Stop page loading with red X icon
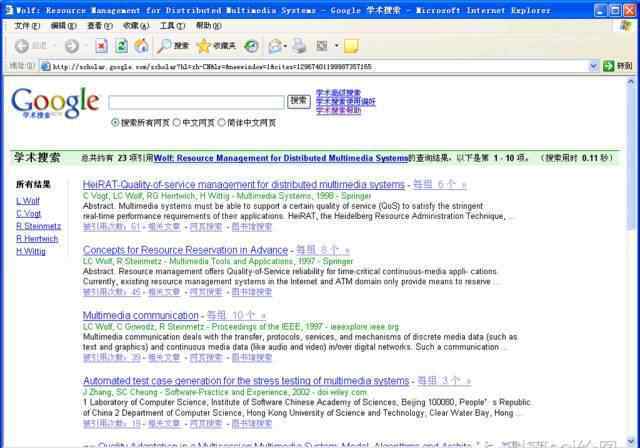Viewport: 640px width, 448px height. coord(101,46)
